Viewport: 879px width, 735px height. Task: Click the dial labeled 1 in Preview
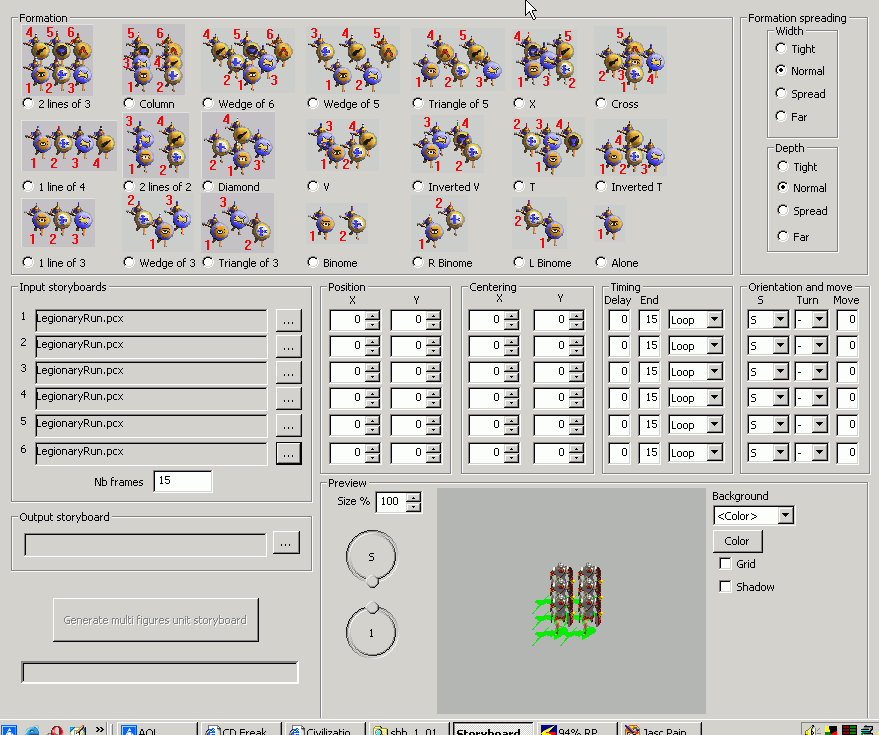pos(371,632)
